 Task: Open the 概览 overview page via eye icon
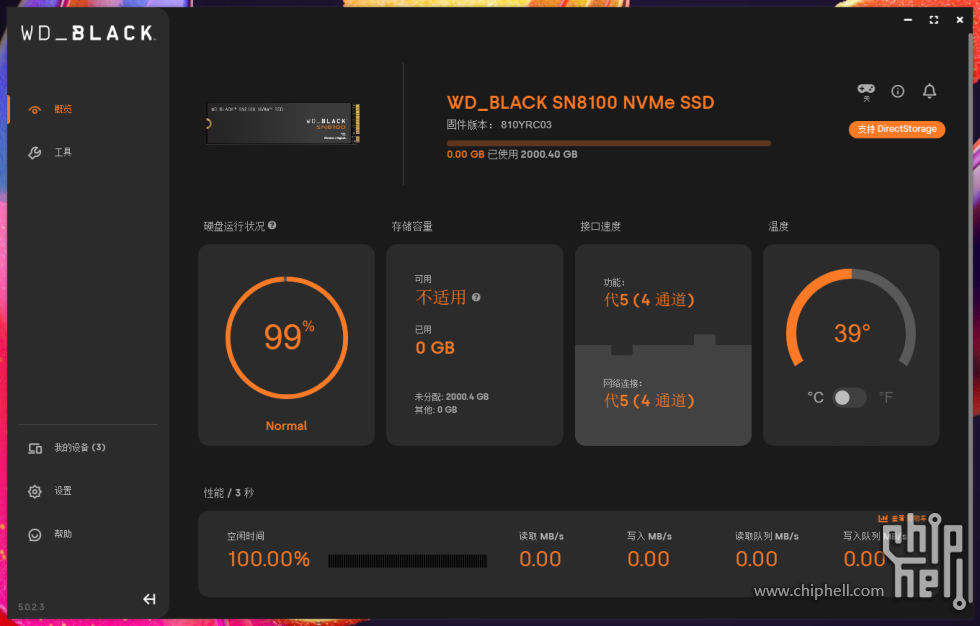[35, 110]
